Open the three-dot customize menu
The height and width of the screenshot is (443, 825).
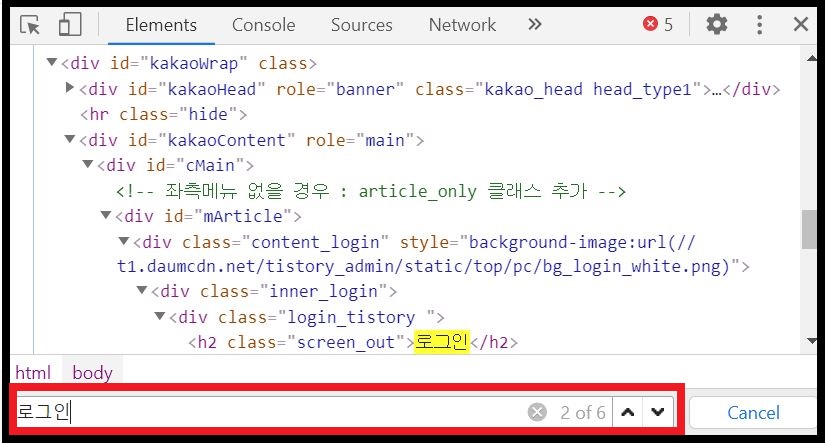click(759, 24)
